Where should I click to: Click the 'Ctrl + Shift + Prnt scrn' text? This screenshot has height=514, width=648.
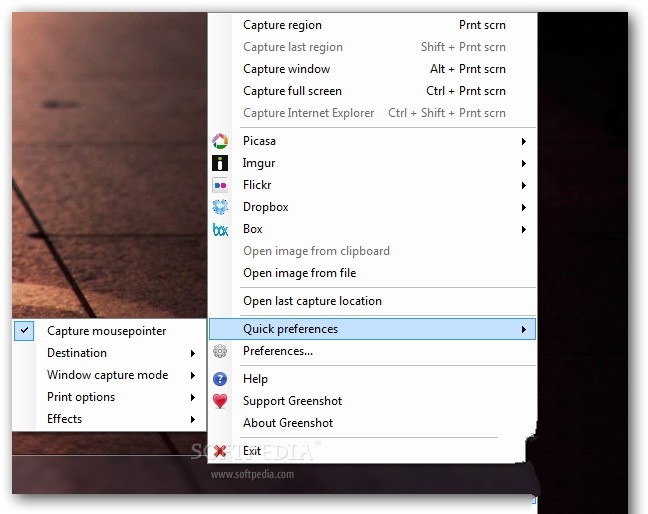(447, 113)
